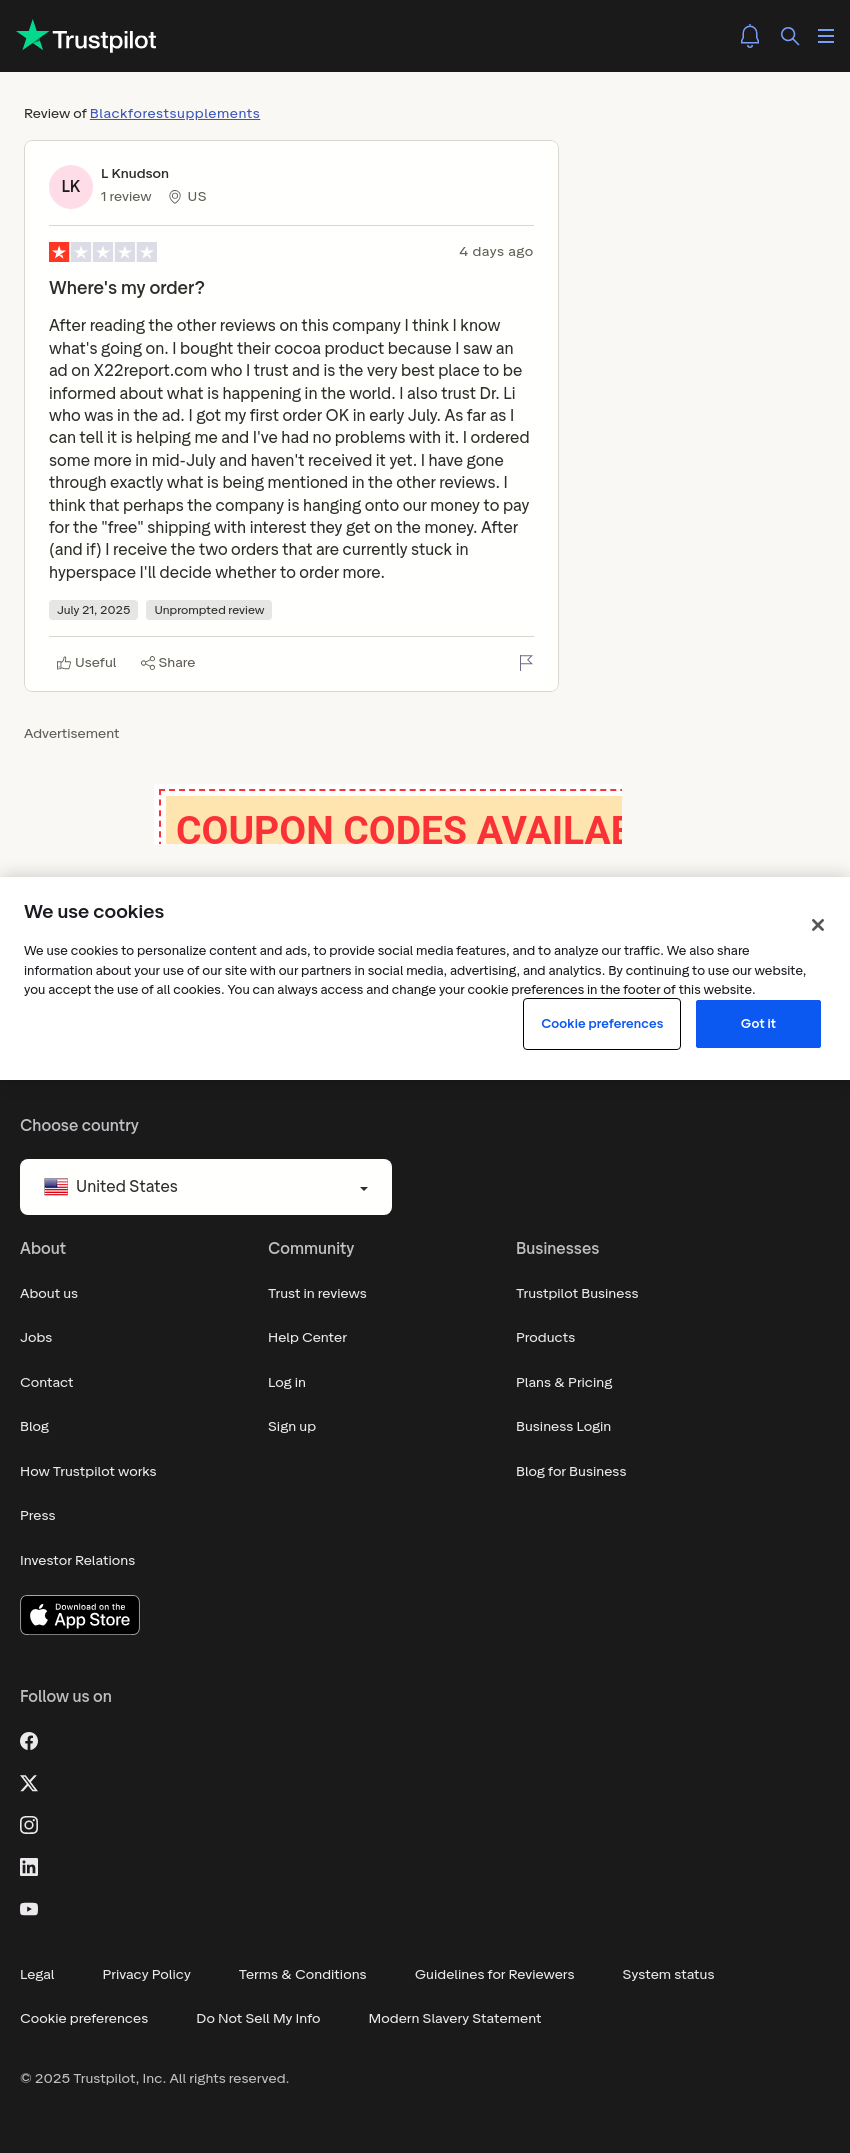Open Trustpilot's LinkedIn icon
This screenshot has width=850, height=2153.
[29, 1867]
